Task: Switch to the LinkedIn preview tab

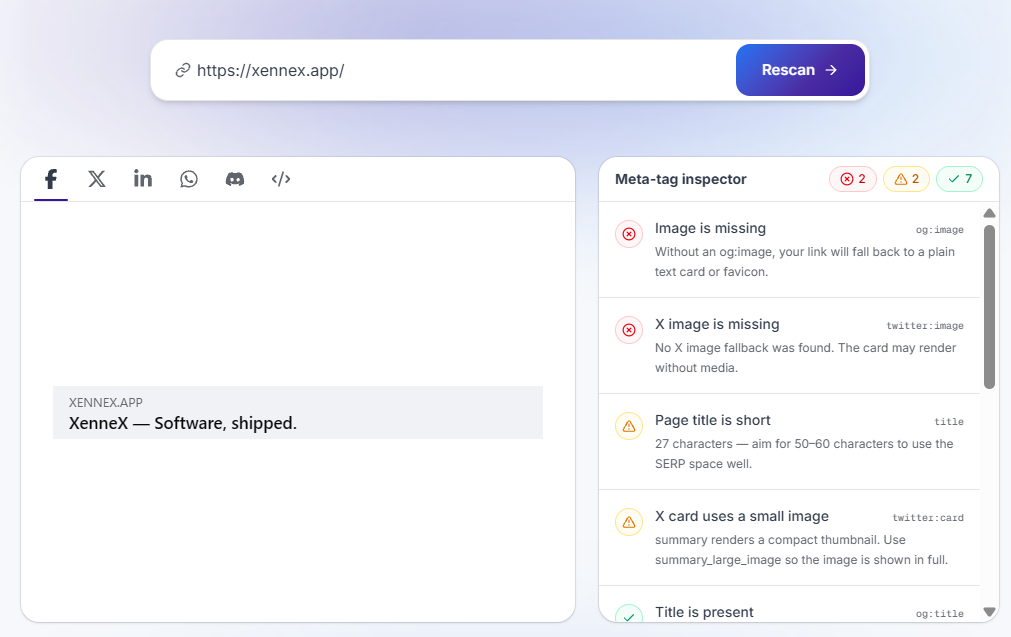Action: 142,179
